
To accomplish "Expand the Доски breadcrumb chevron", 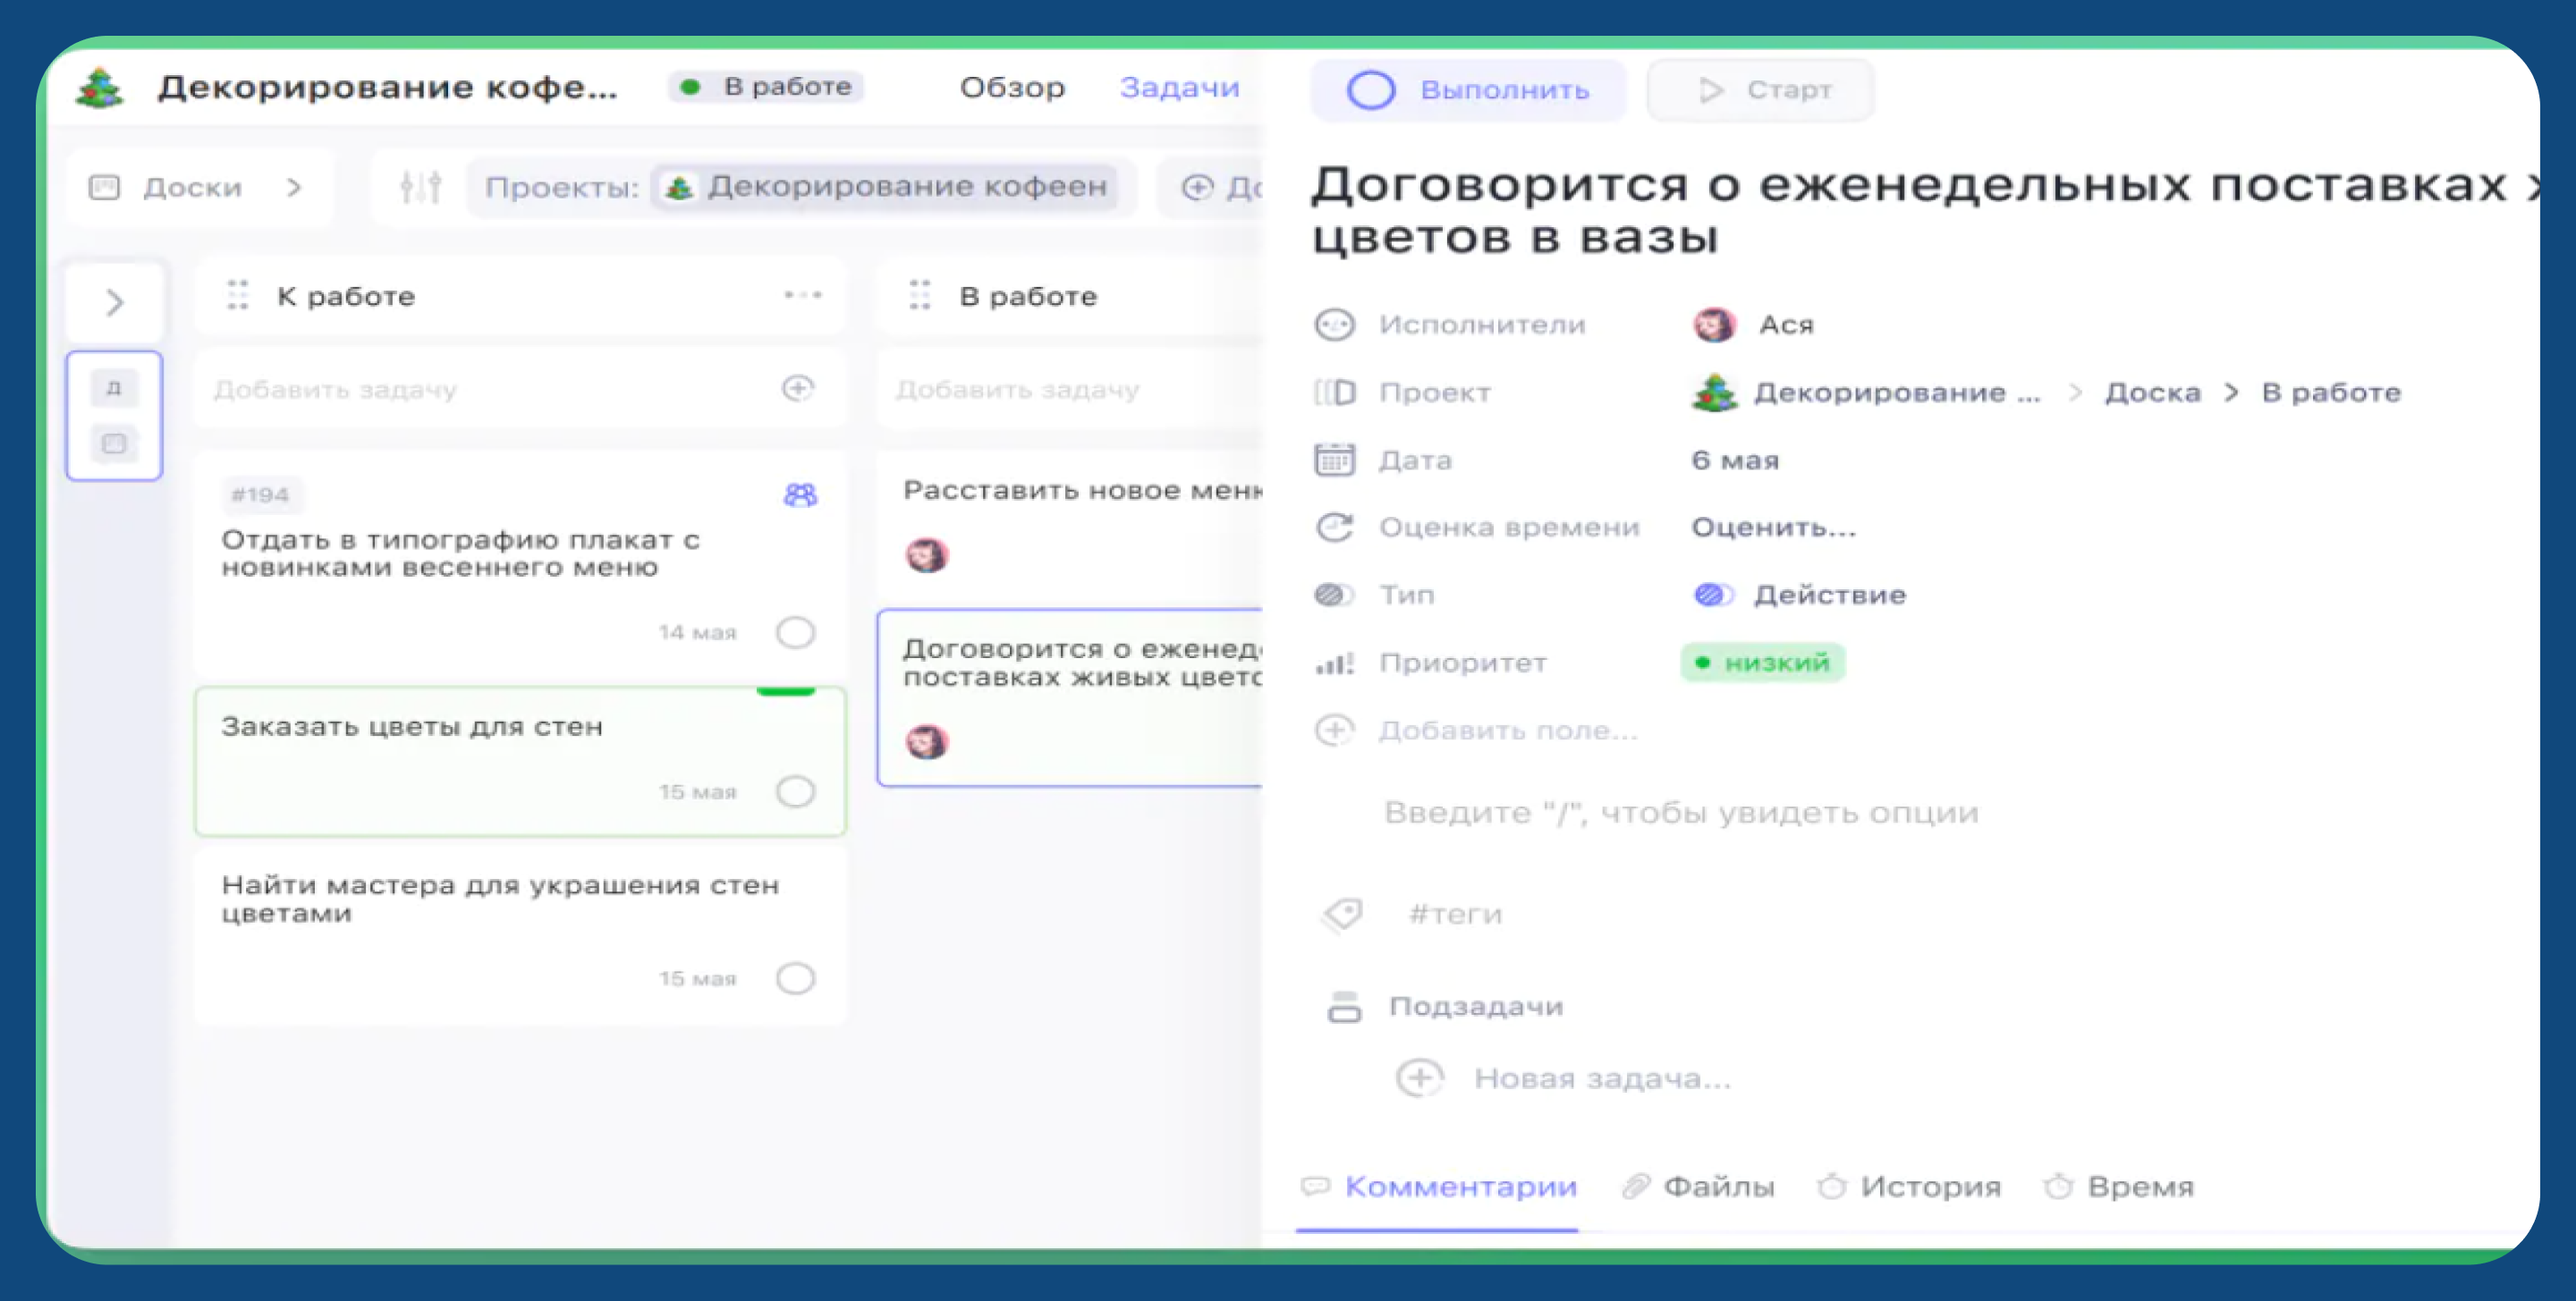I will (x=293, y=187).
